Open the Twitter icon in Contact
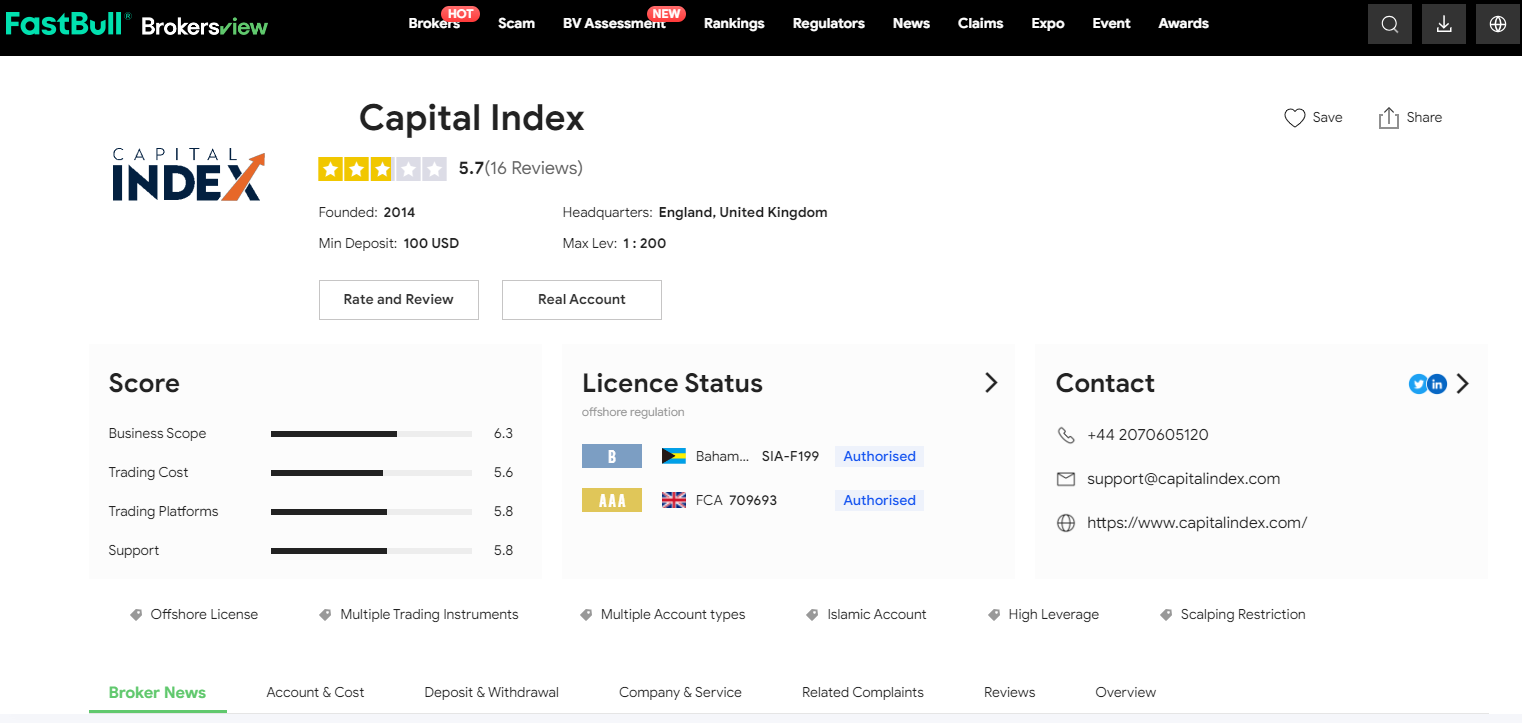Viewport: 1522px width, 723px height. pyautogui.click(x=1417, y=384)
